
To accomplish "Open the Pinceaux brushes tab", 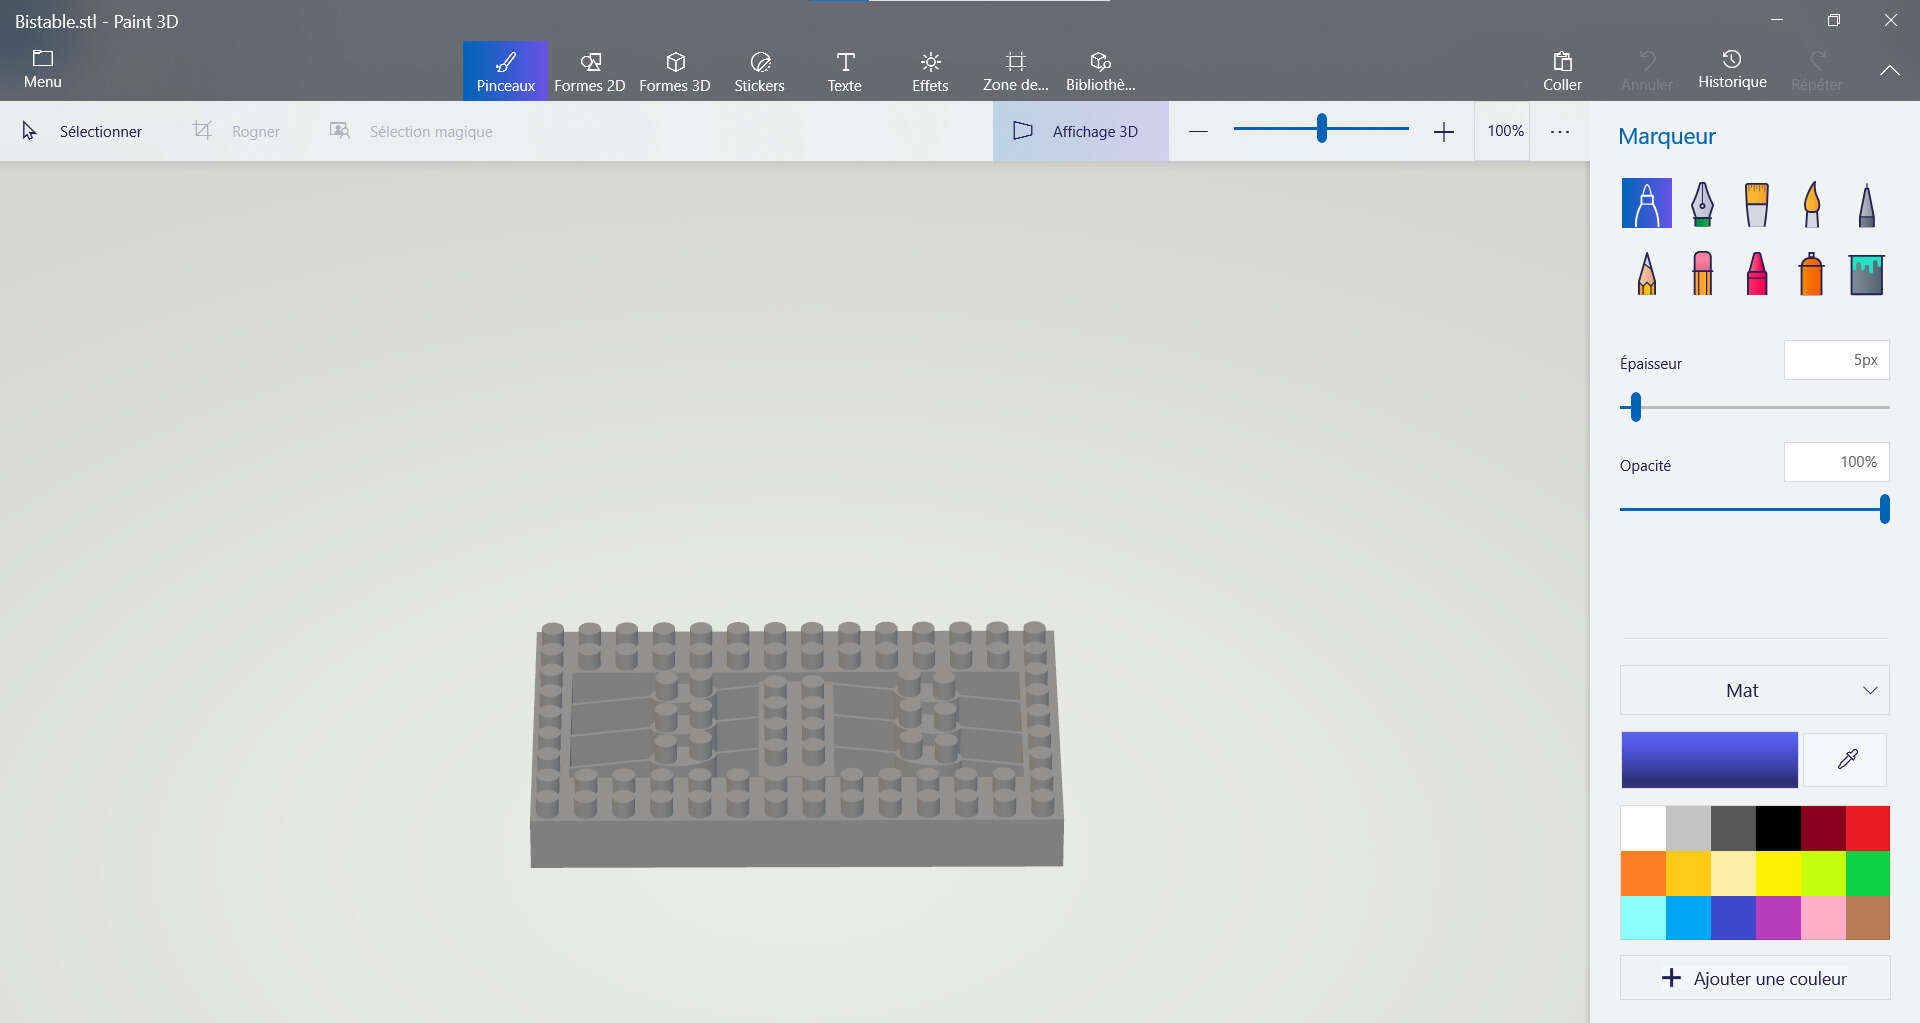I will click(x=505, y=71).
